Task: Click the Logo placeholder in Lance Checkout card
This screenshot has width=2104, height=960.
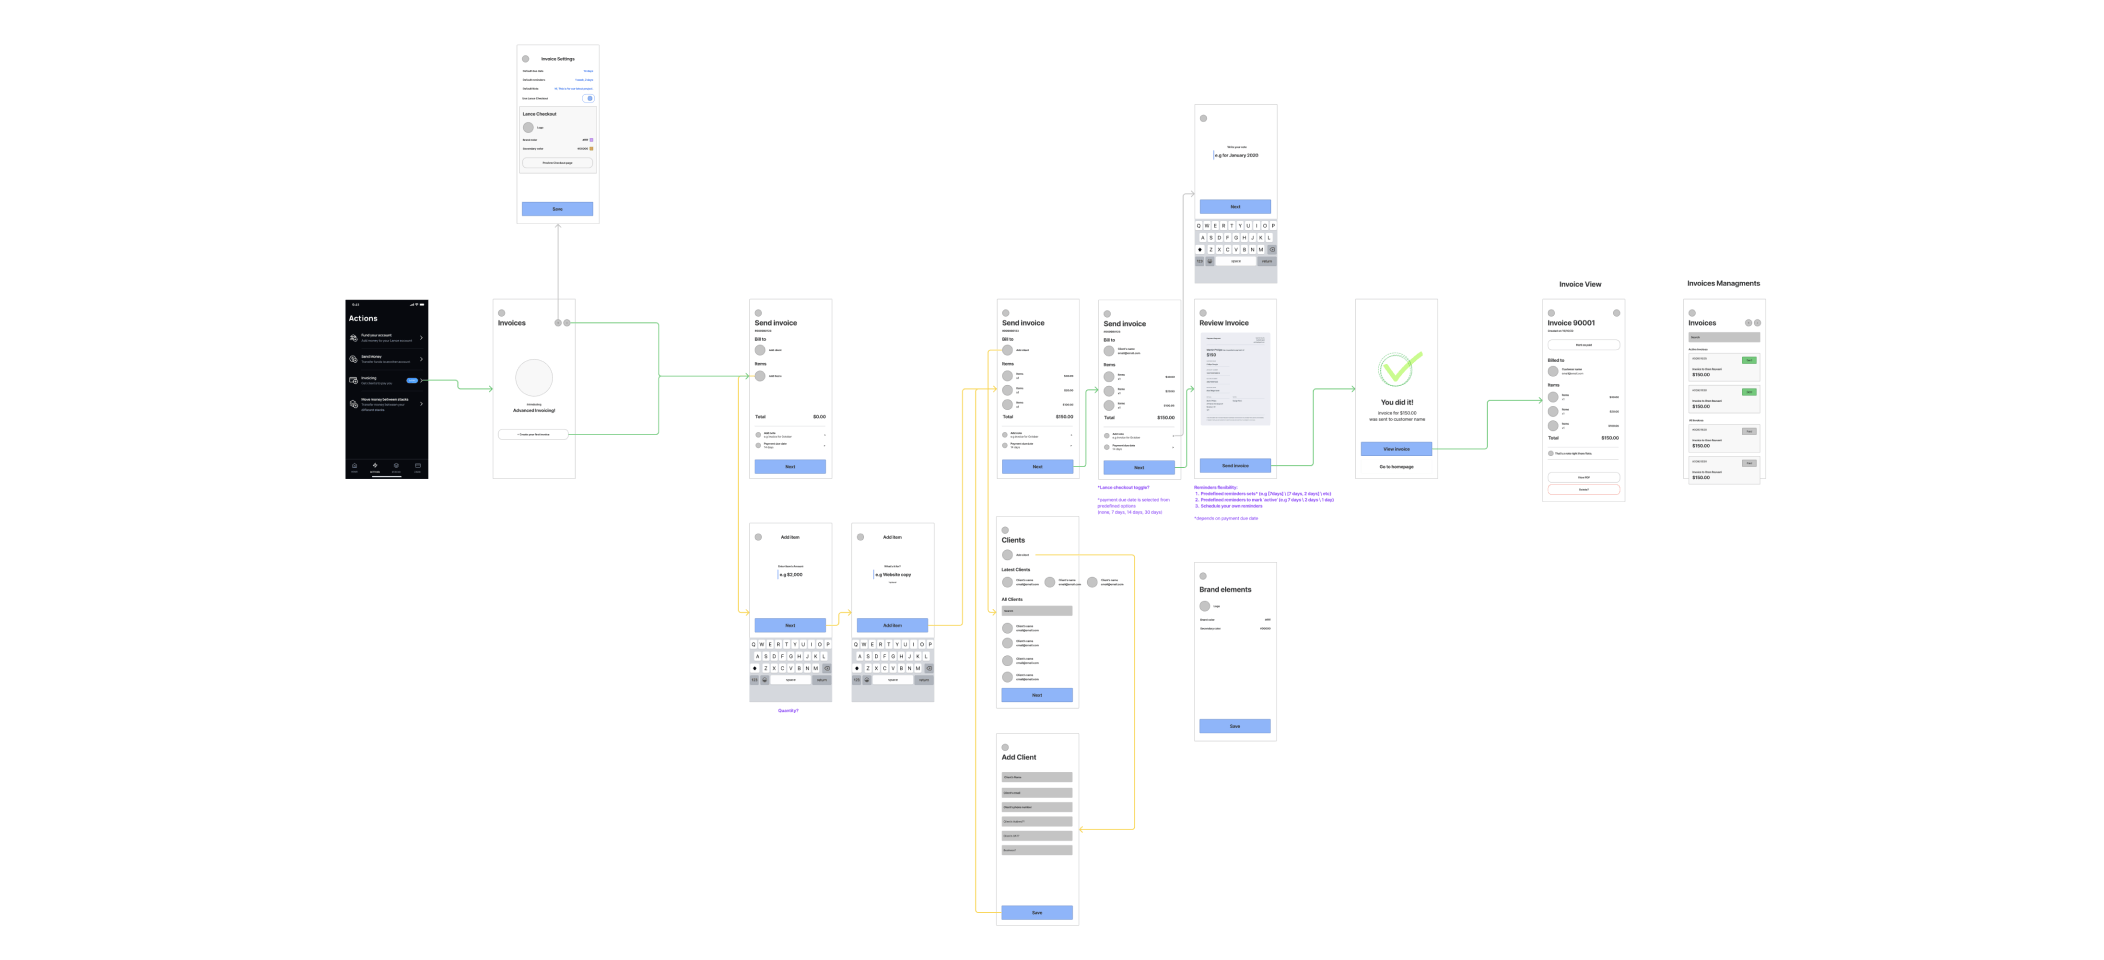Action: 528,128
